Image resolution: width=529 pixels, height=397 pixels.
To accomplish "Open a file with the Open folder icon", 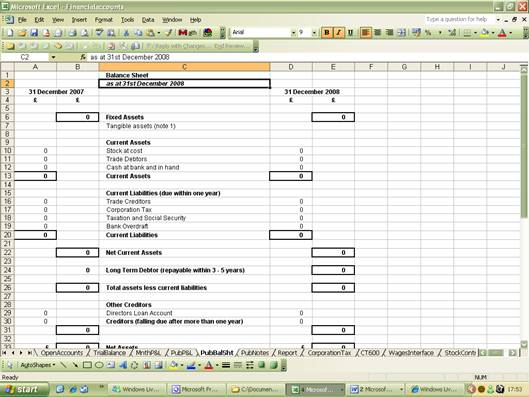I will 22,33.
